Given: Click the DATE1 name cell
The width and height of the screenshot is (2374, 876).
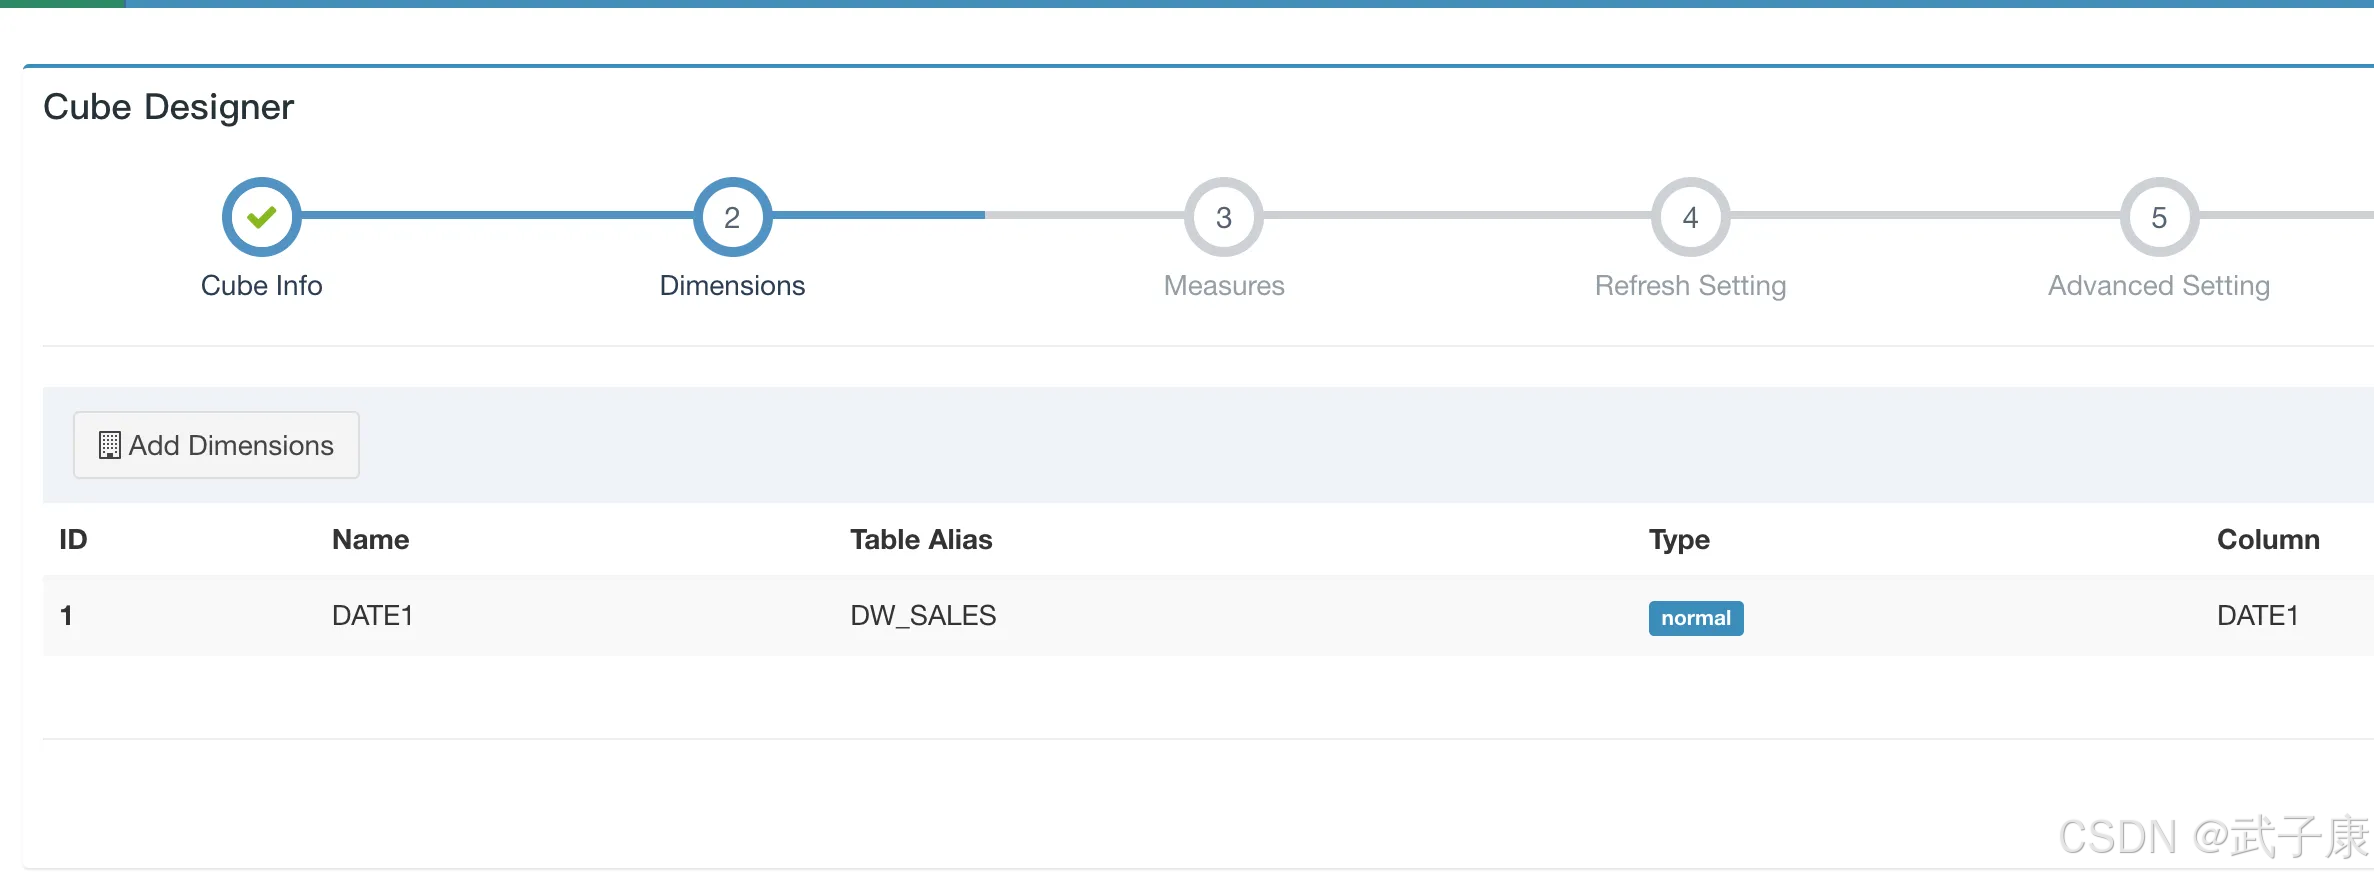Looking at the screenshot, I should (x=372, y=616).
